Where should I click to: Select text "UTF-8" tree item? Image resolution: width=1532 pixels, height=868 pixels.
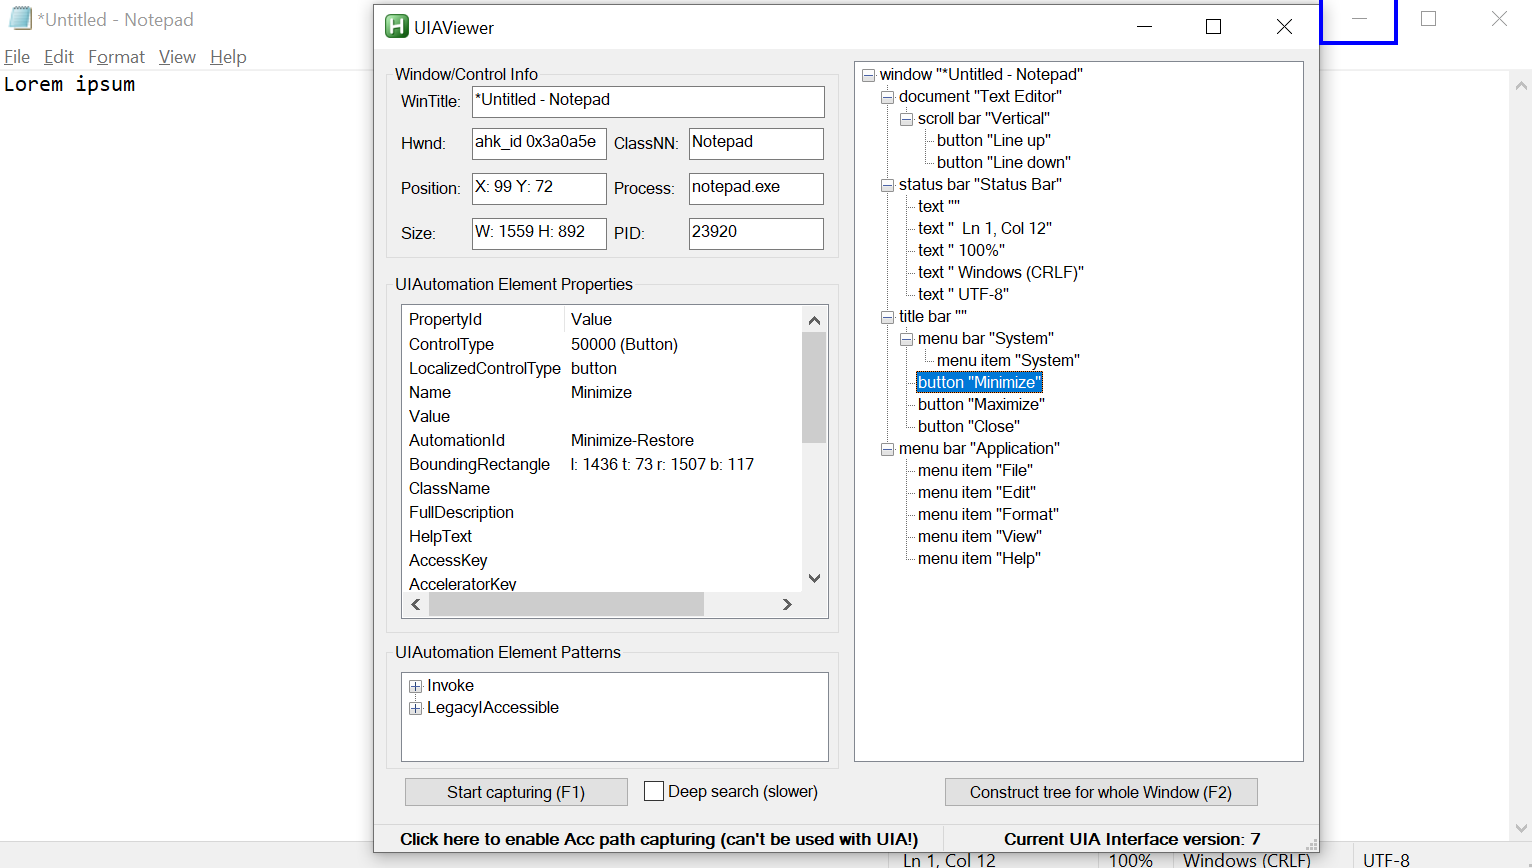963,294
